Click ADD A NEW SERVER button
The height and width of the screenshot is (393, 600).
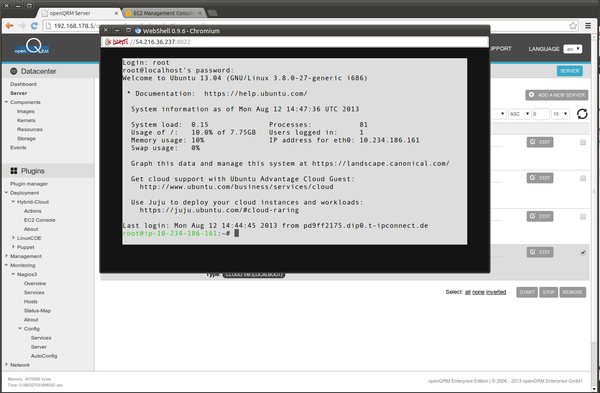[x=556, y=95]
